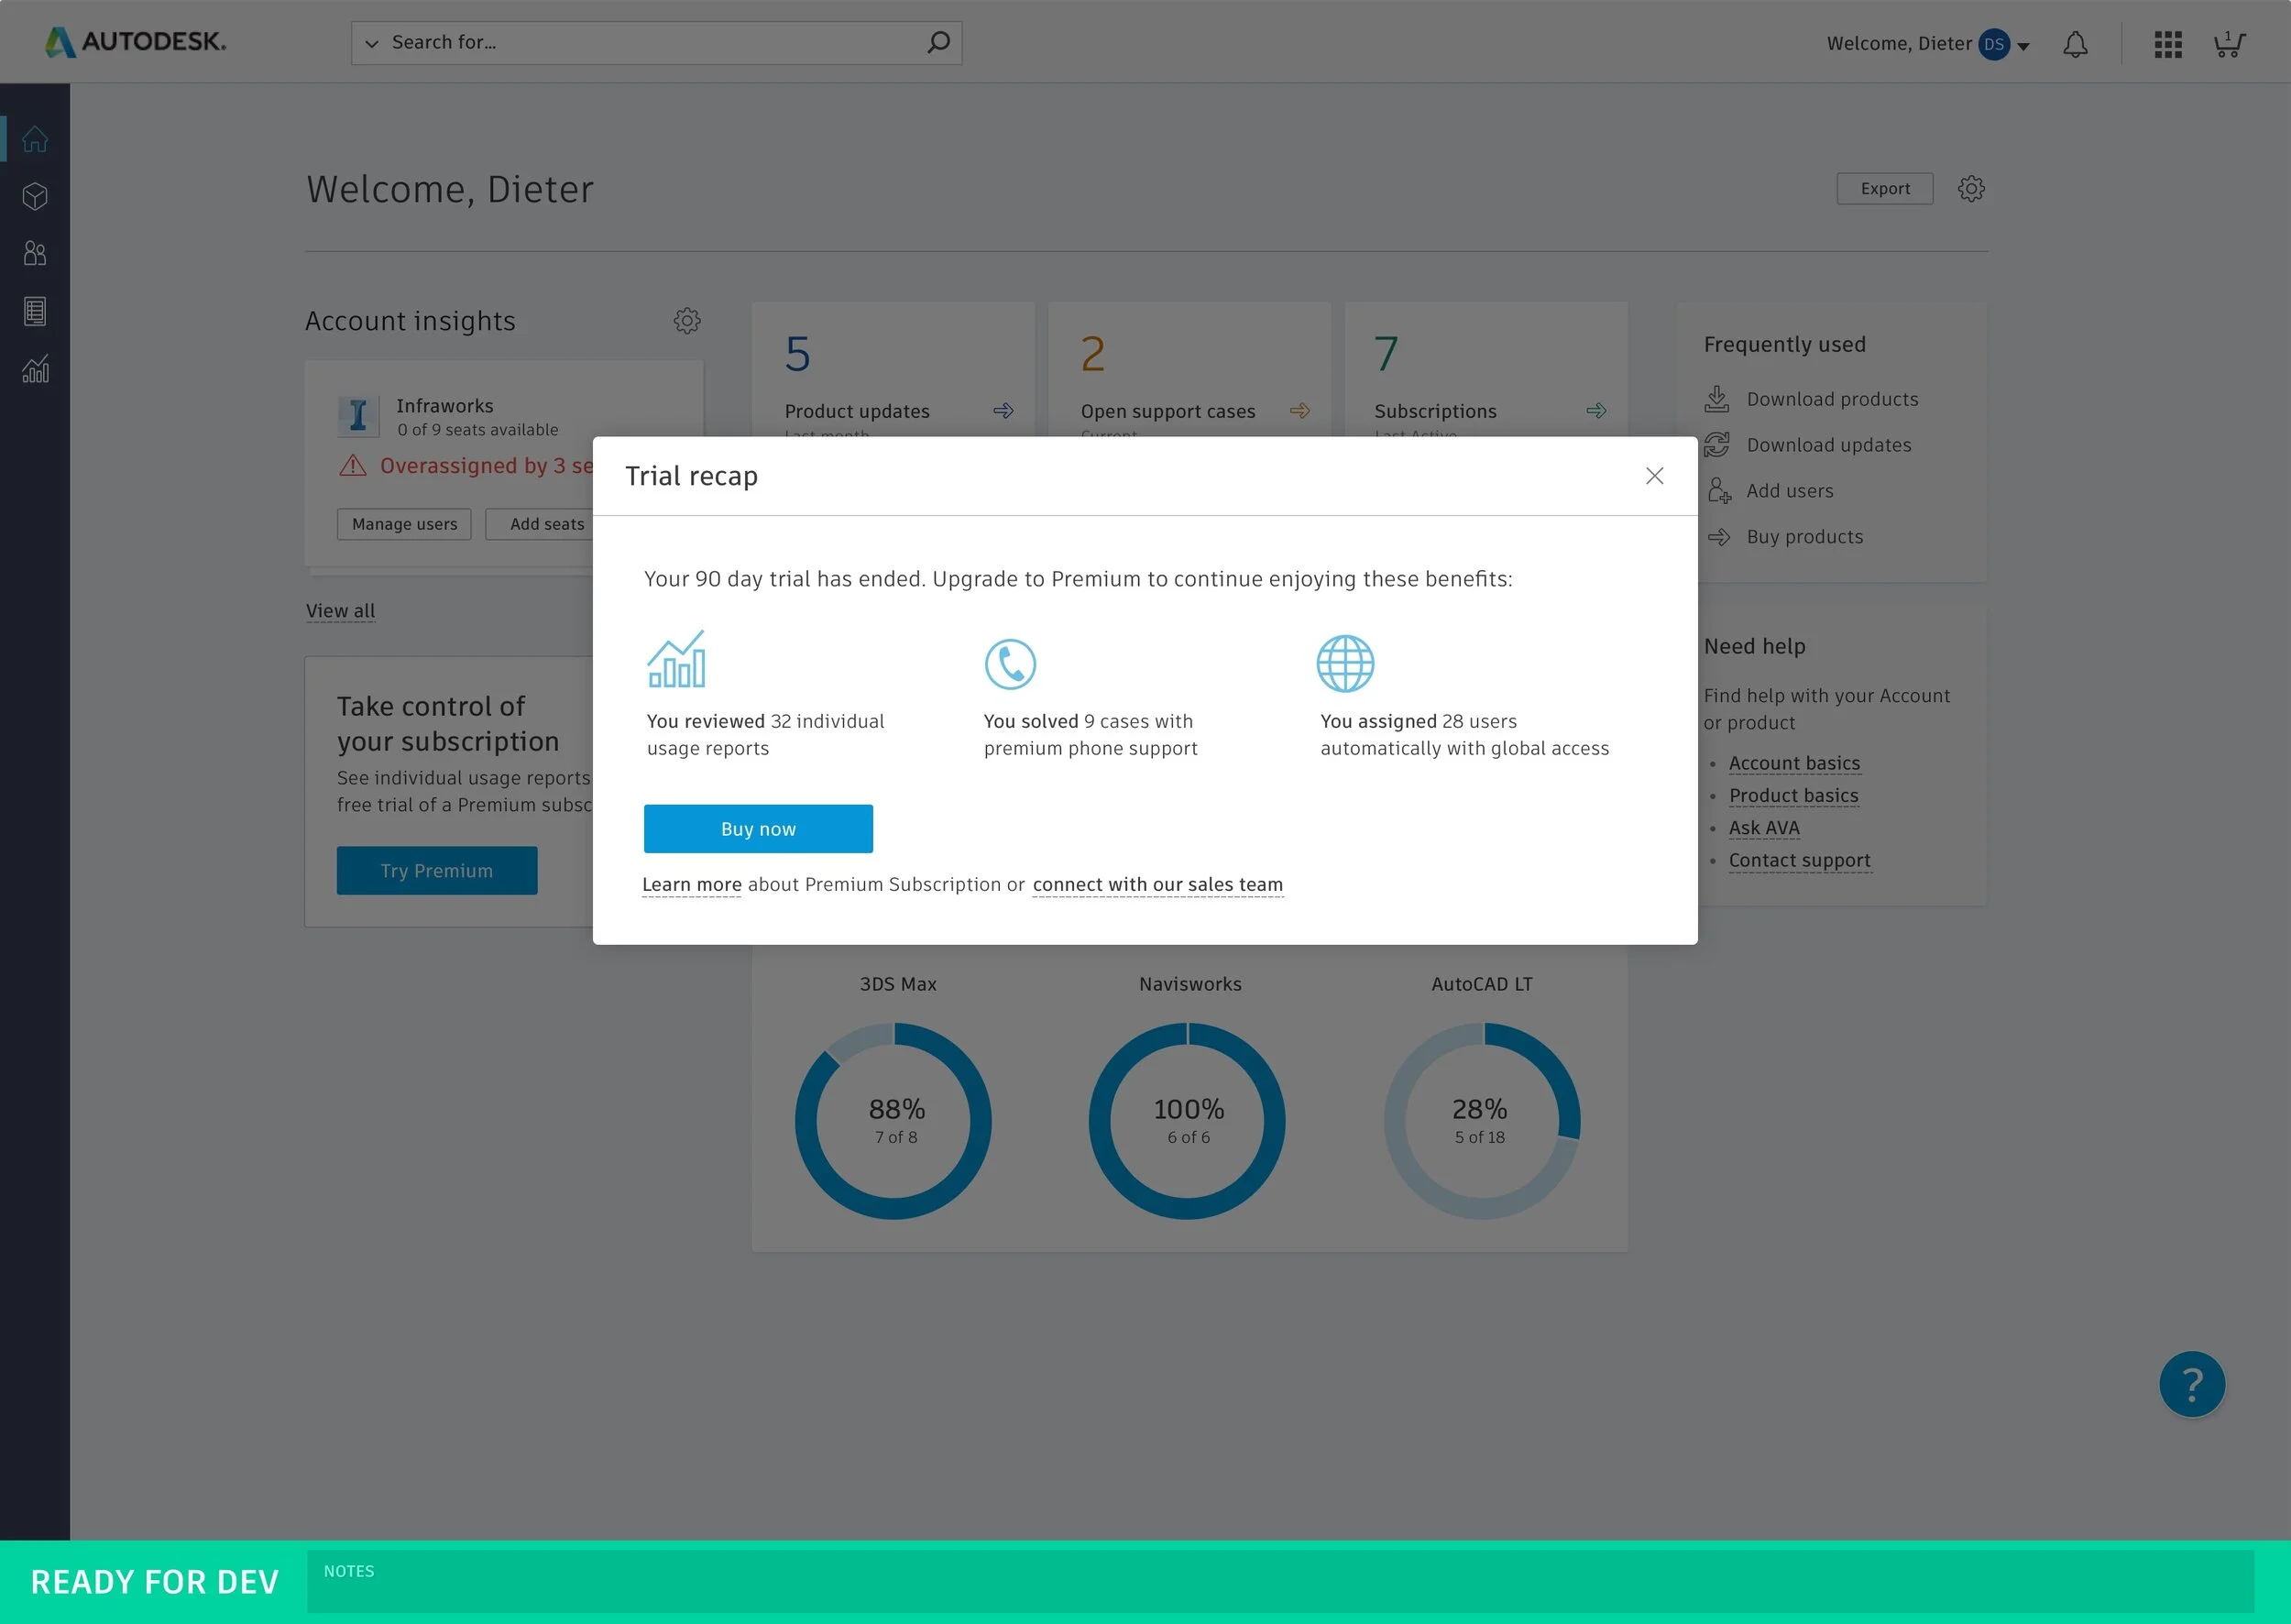Open the reporting chart sidebar icon
2291x1624 pixels.
pos(35,369)
